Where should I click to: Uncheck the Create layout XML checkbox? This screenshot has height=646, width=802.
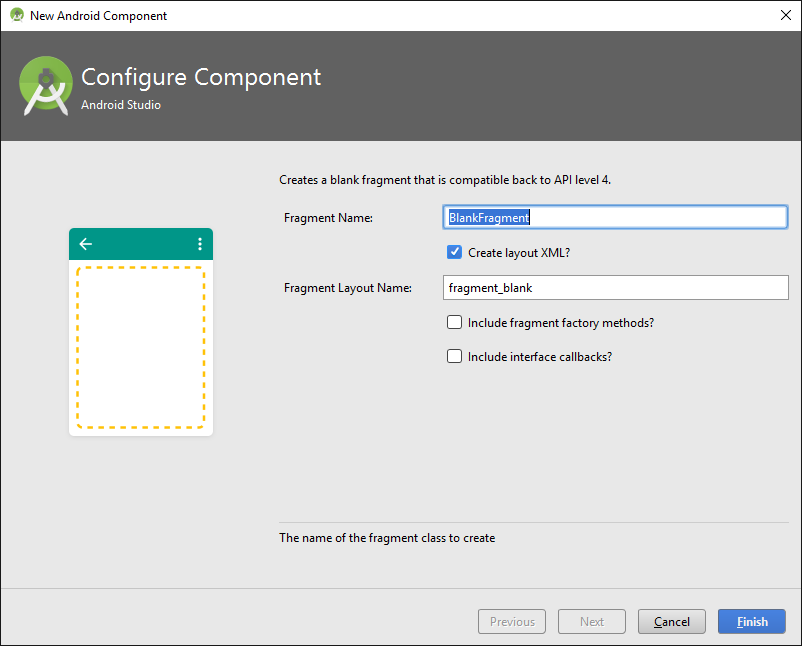[455, 253]
